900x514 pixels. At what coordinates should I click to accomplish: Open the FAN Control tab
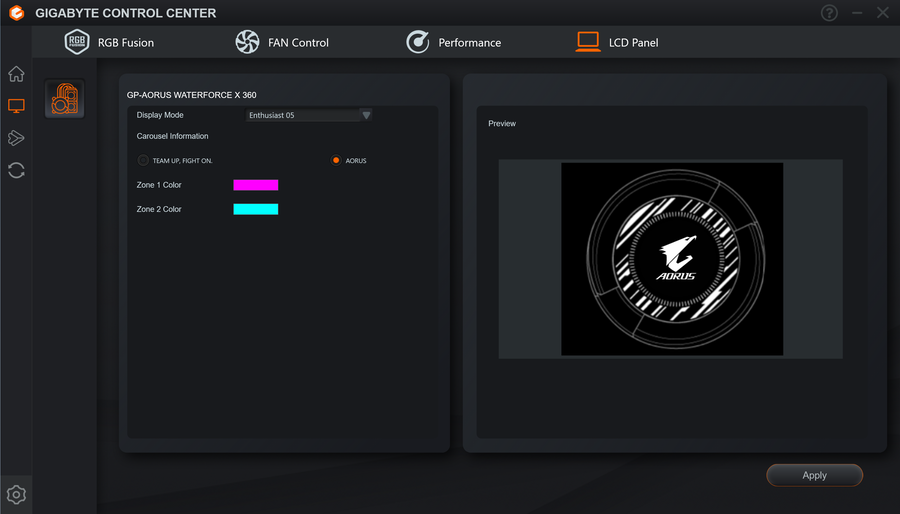coord(281,42)
